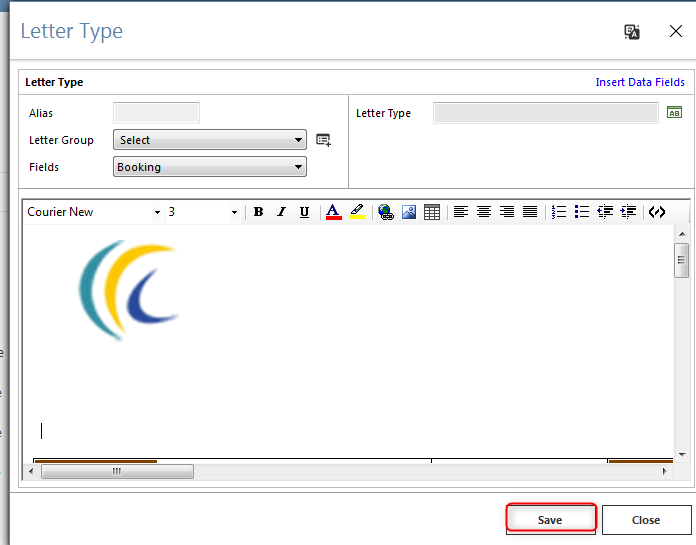This screenshot has height=545, width=696.
Task: Insert a table with the grid icon
Action: [x=432, y=212]
